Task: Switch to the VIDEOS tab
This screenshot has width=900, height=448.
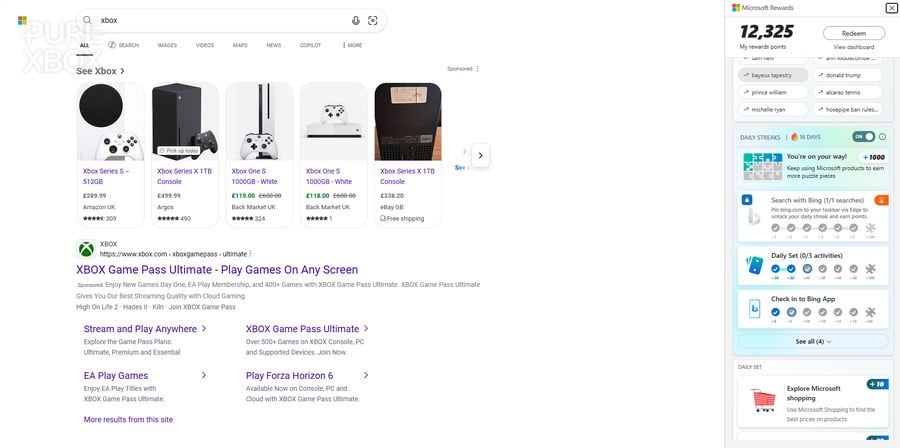Action: pyautogui.click(x=205, y=45)
